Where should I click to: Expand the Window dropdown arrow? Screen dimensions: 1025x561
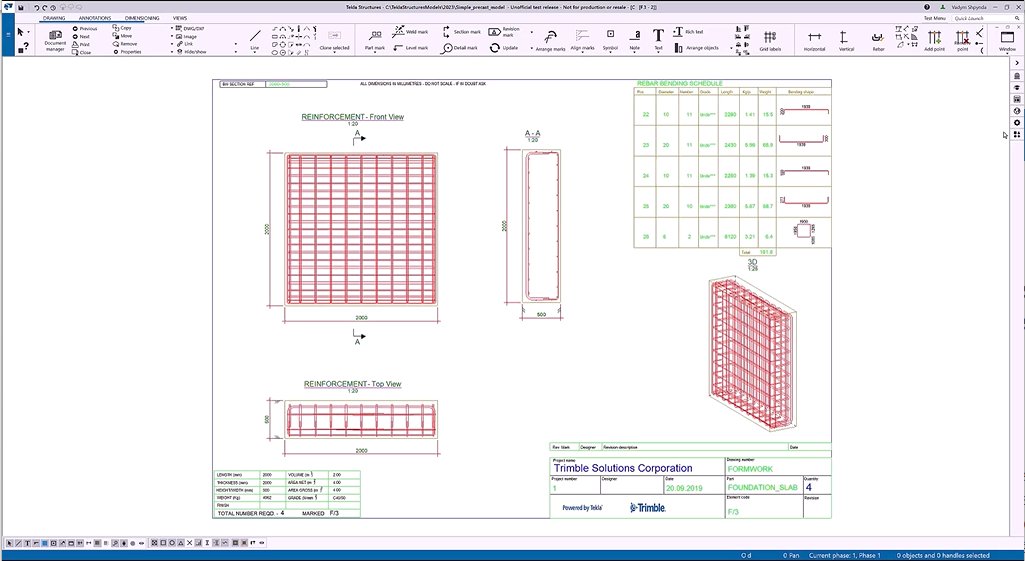click(x=1007, y=53)
